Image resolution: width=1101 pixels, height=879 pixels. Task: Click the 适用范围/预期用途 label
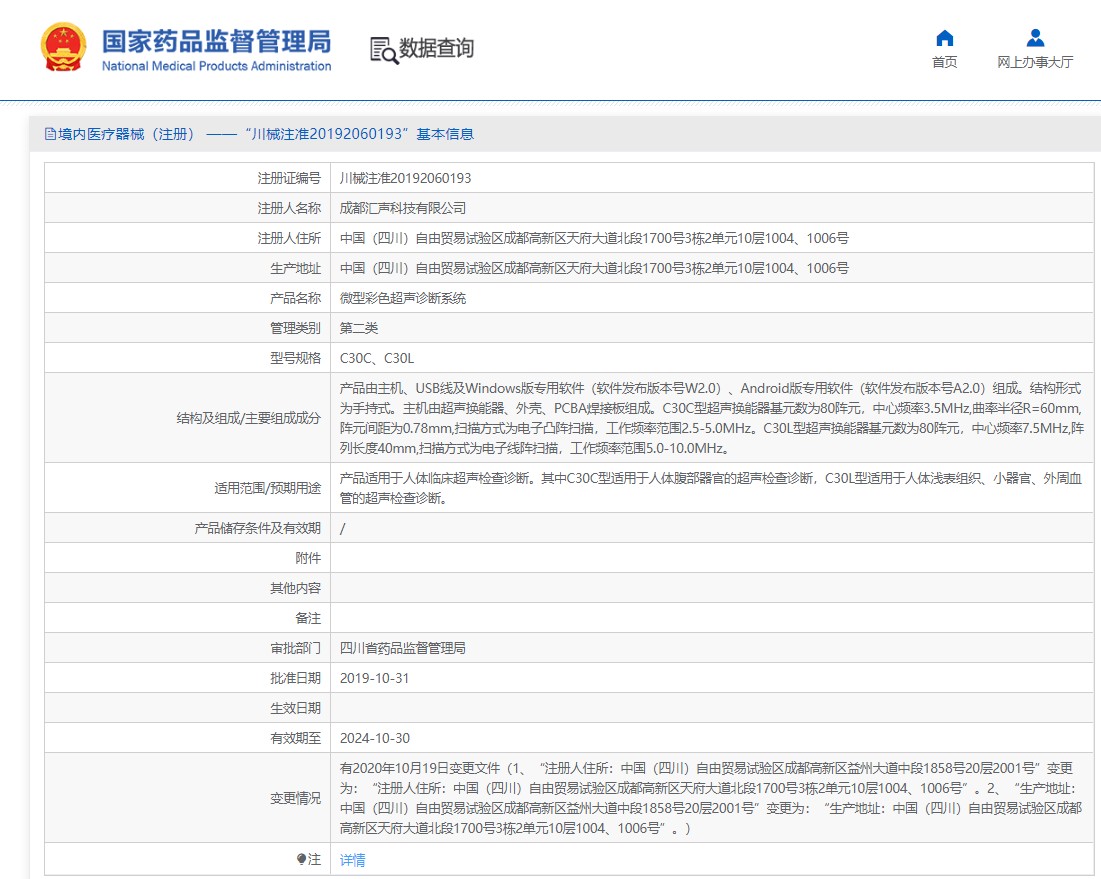tap(268, 488)
